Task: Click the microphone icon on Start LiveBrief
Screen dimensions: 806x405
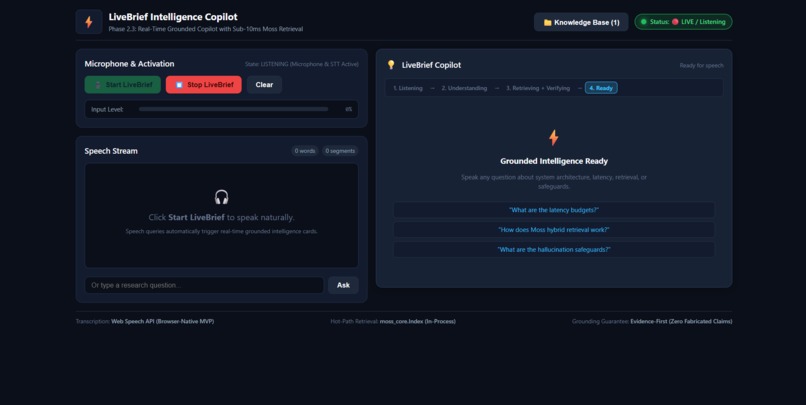Action: click(x=98, y=85)
